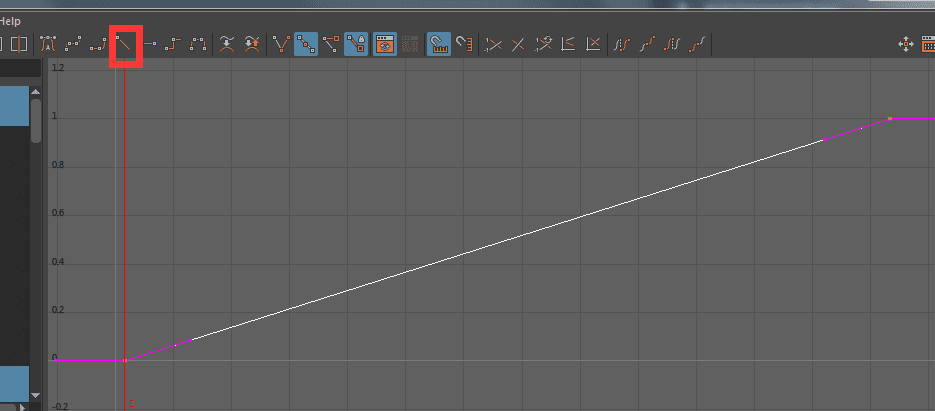
Task: Click outliner scrollbar up arrow
Action: (36, 92)
